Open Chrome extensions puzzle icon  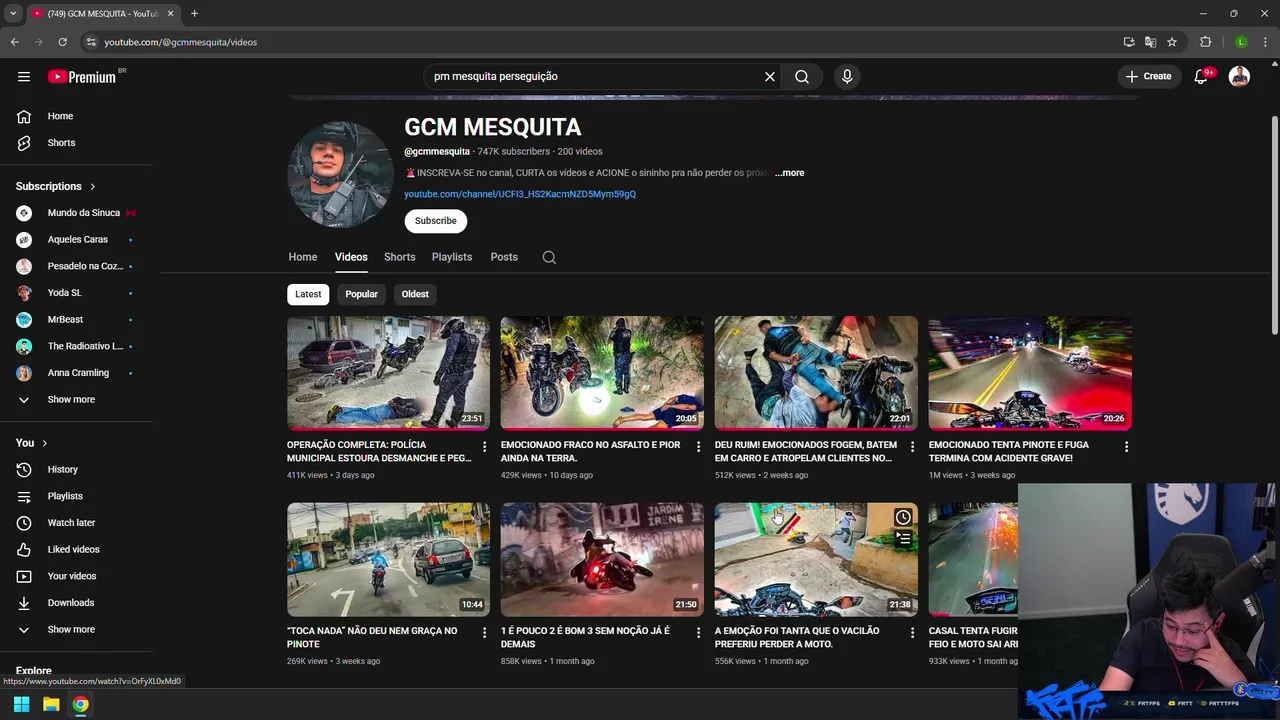tap(1206, 42)
